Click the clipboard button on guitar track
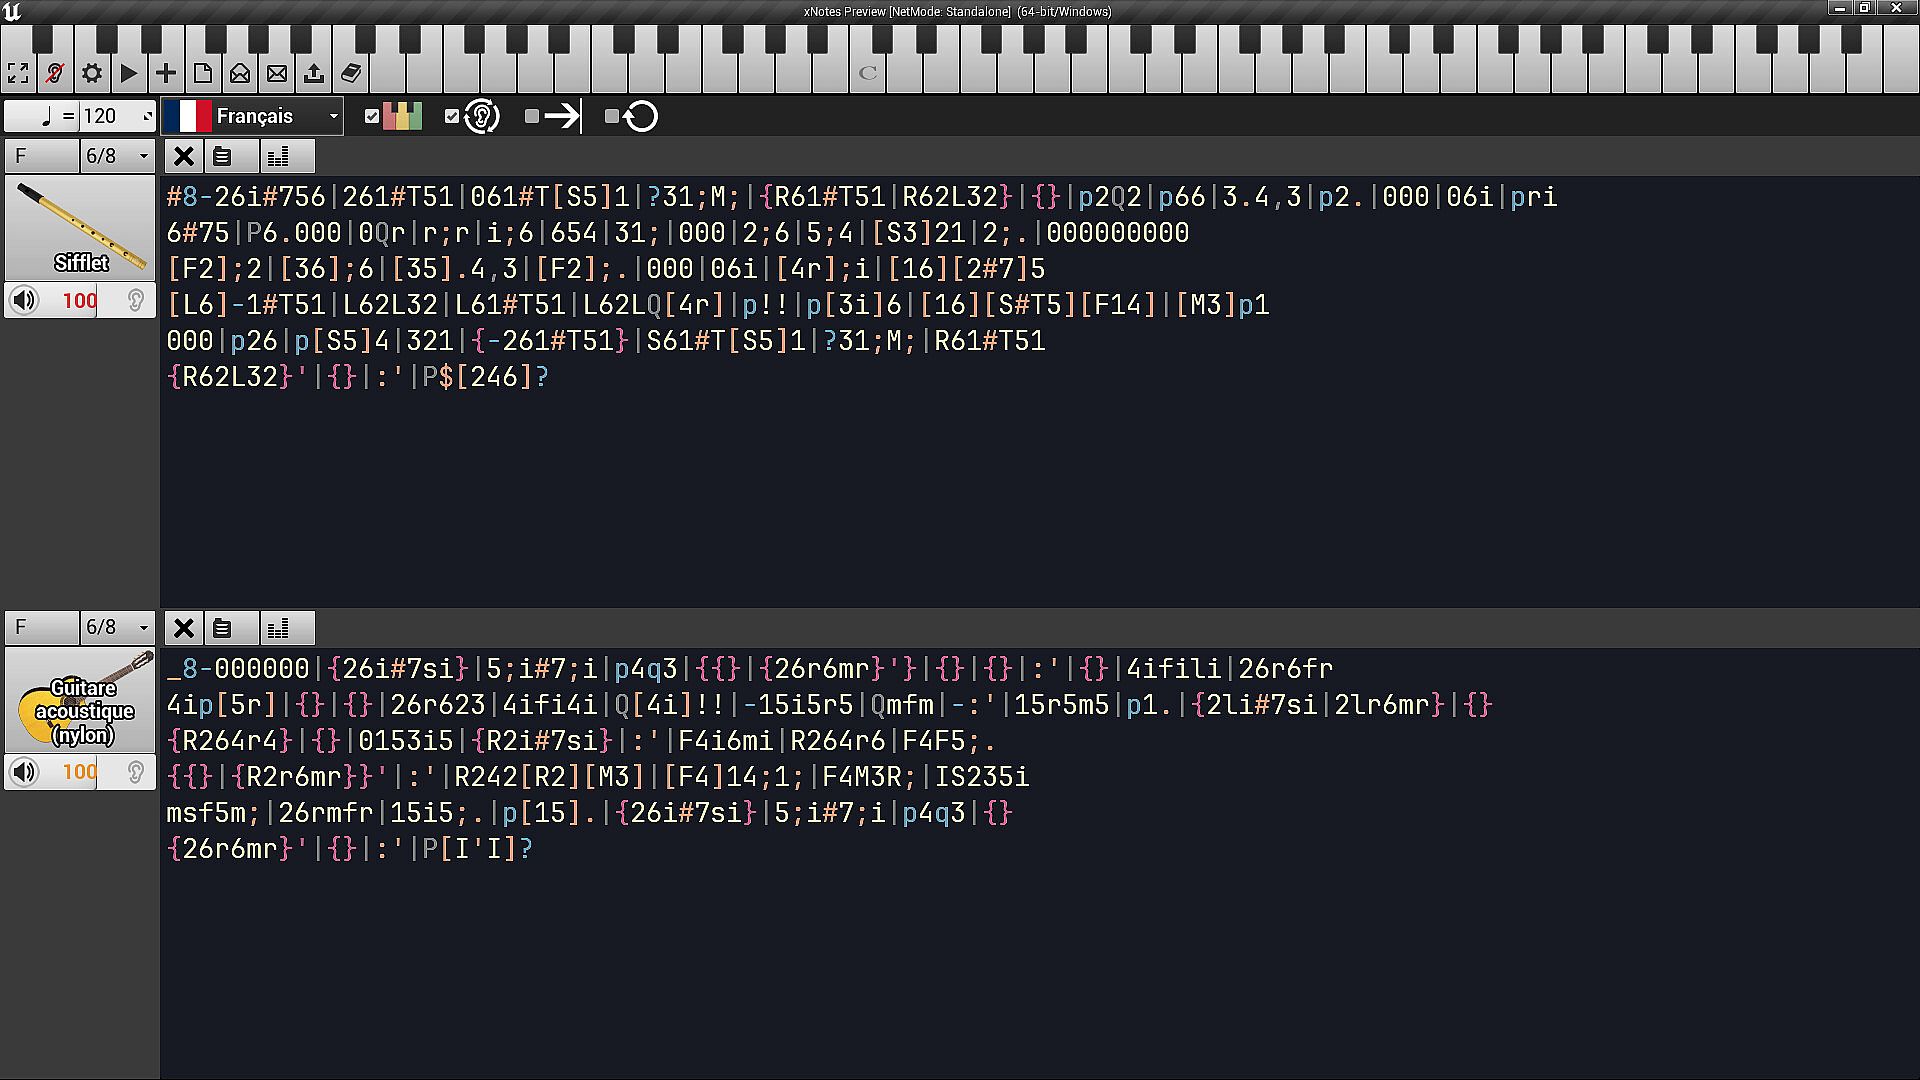 [x=222, y=628]
